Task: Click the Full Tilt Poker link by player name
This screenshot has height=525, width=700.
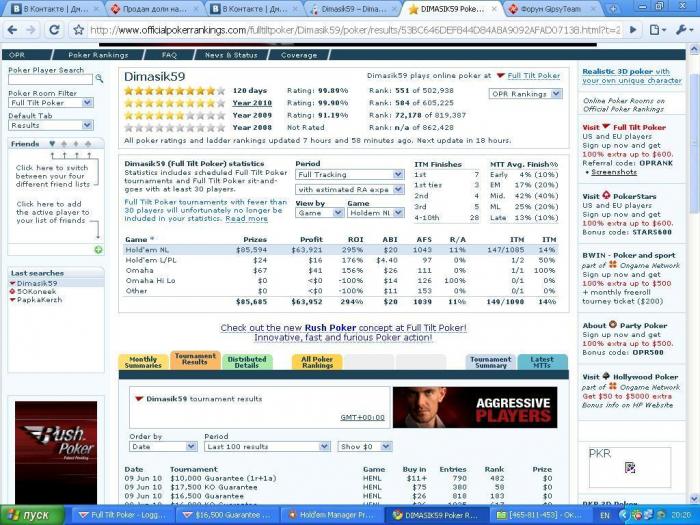Action: point(533,76)
